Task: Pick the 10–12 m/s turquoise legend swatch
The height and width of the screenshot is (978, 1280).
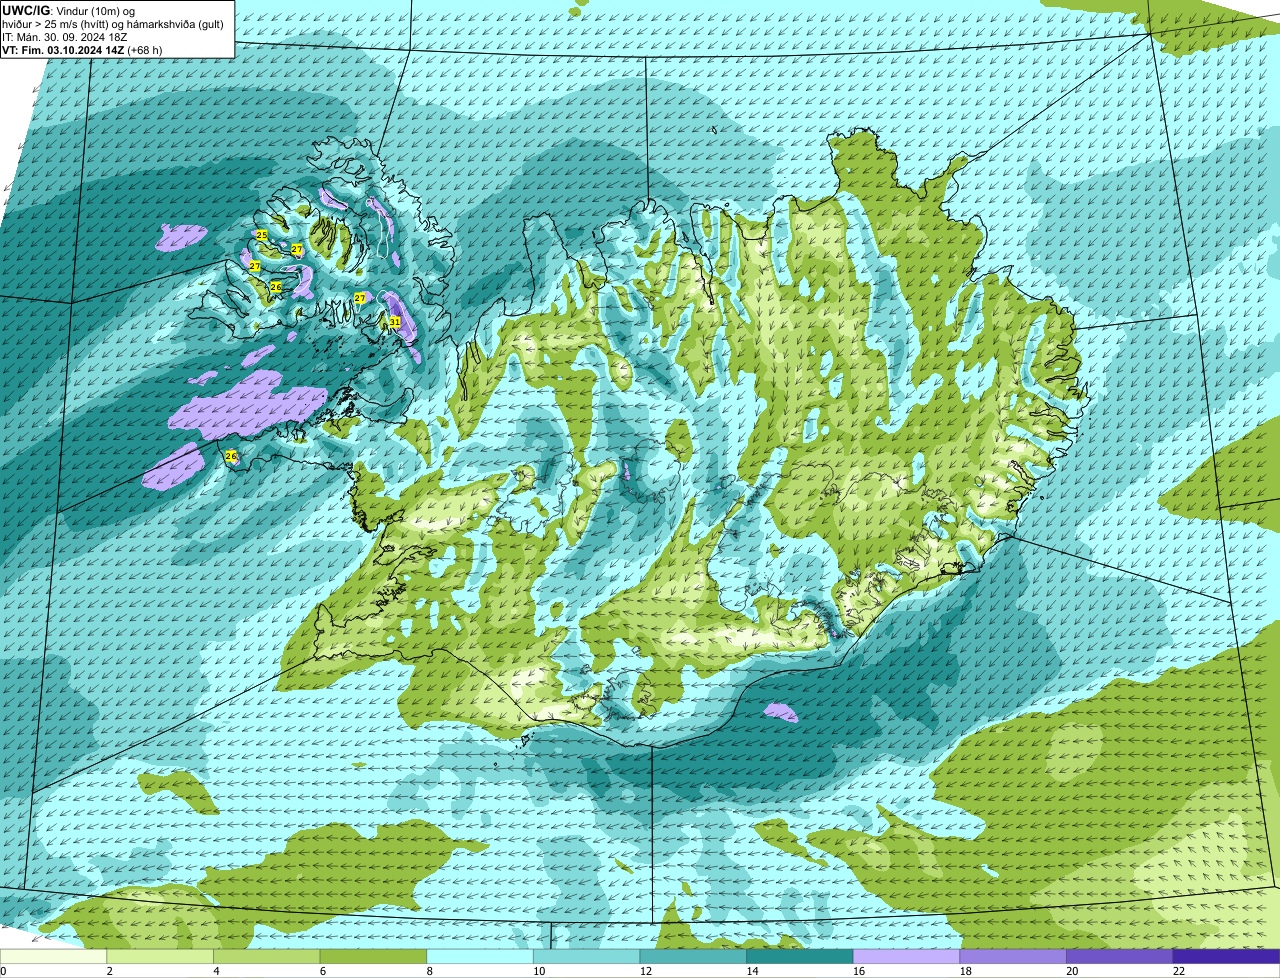Action: (587, 956)
